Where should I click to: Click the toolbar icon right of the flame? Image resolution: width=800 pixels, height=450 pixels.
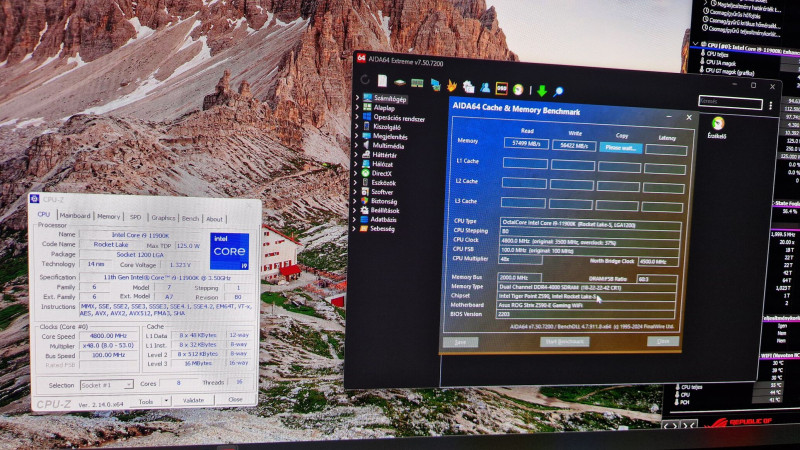click(x=468, y=87)
